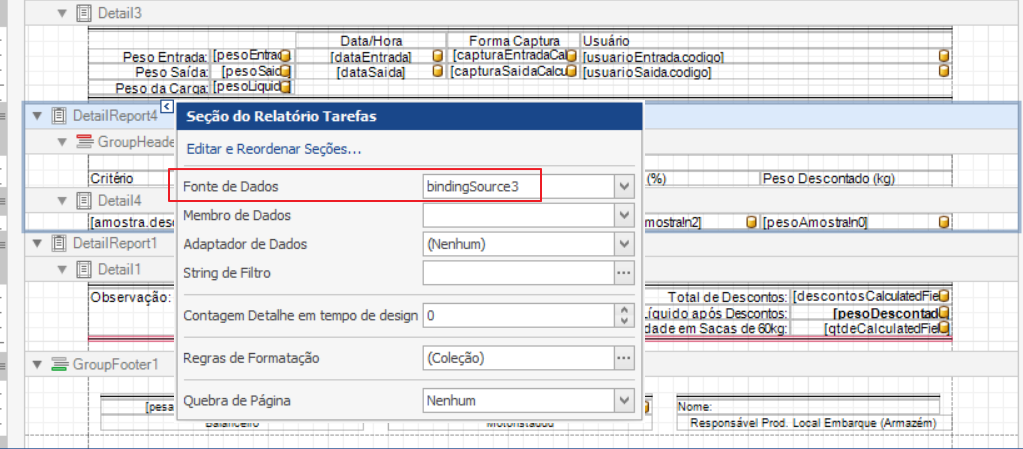Select the Usuário header cell
Screen dimensions: 1023x449
click(x=766, y=40)
